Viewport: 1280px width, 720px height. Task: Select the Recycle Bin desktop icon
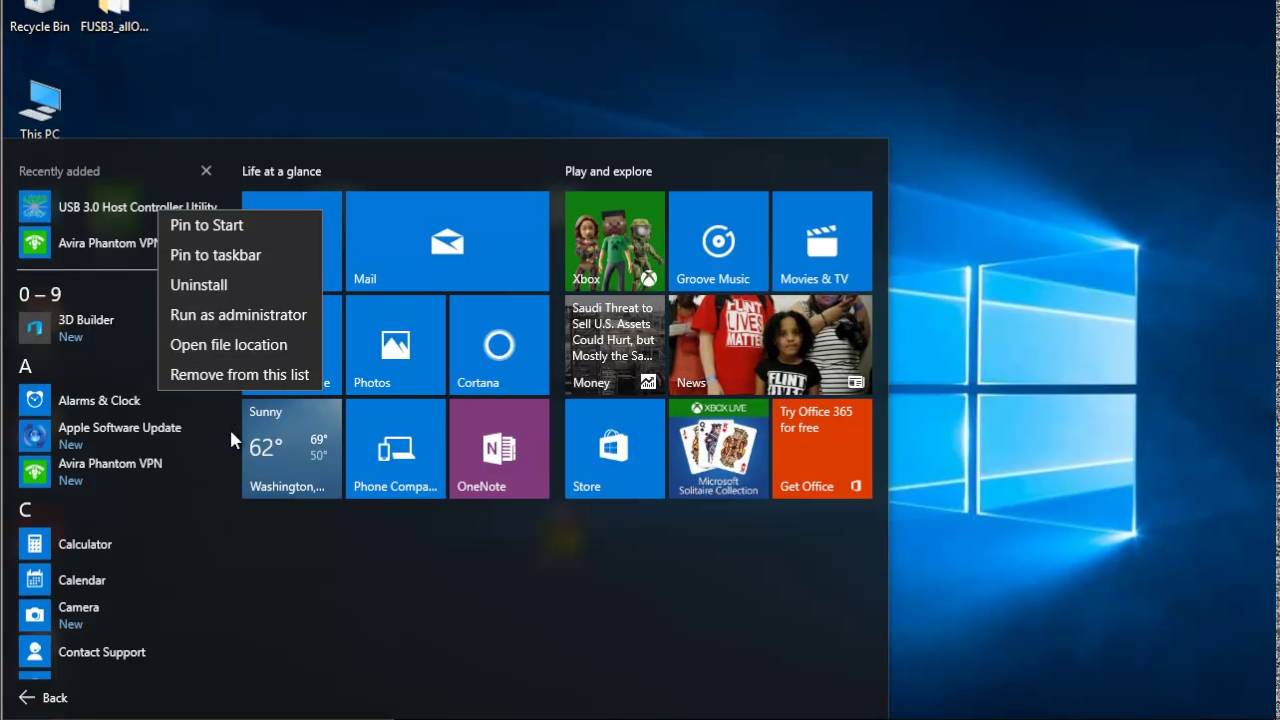(x=40, y=17)
